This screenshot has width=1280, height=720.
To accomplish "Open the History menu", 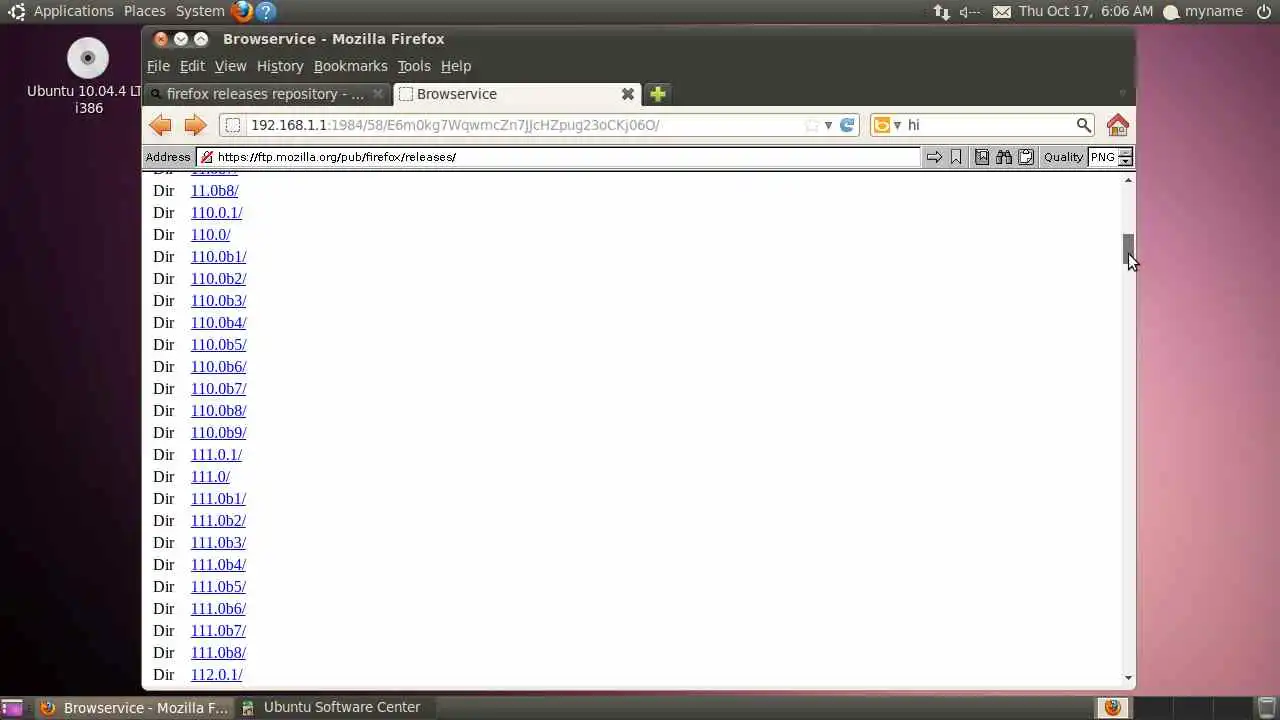I will pyautogui.click(x=280, y=66).
